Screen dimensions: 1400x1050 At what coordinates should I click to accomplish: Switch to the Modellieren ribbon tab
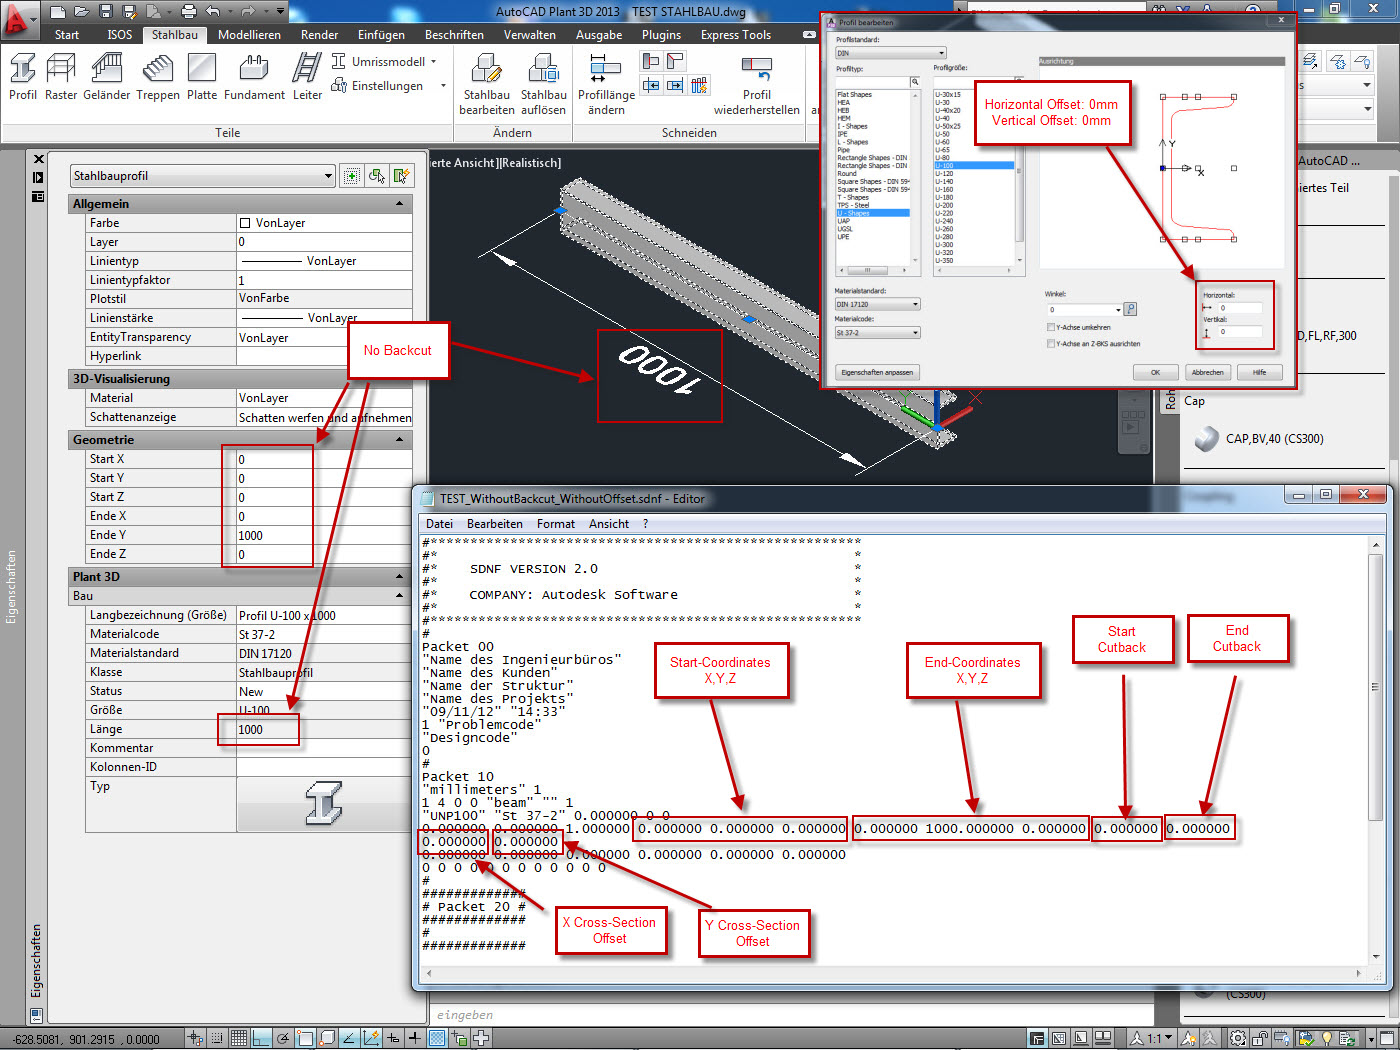tap(249, 34)
